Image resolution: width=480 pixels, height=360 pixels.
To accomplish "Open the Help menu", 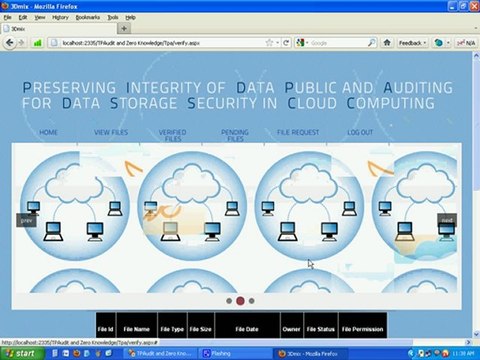I will pyautogui.click(x=130, y=17).
